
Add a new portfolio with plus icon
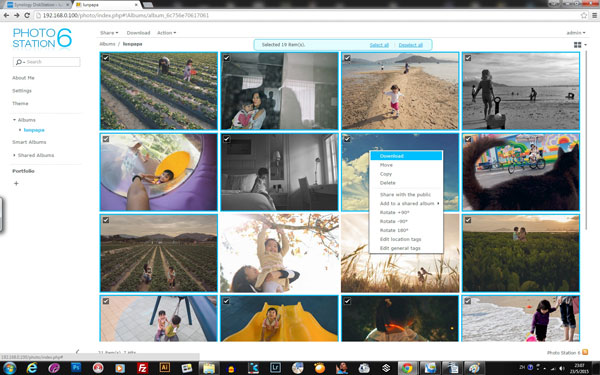16,183
